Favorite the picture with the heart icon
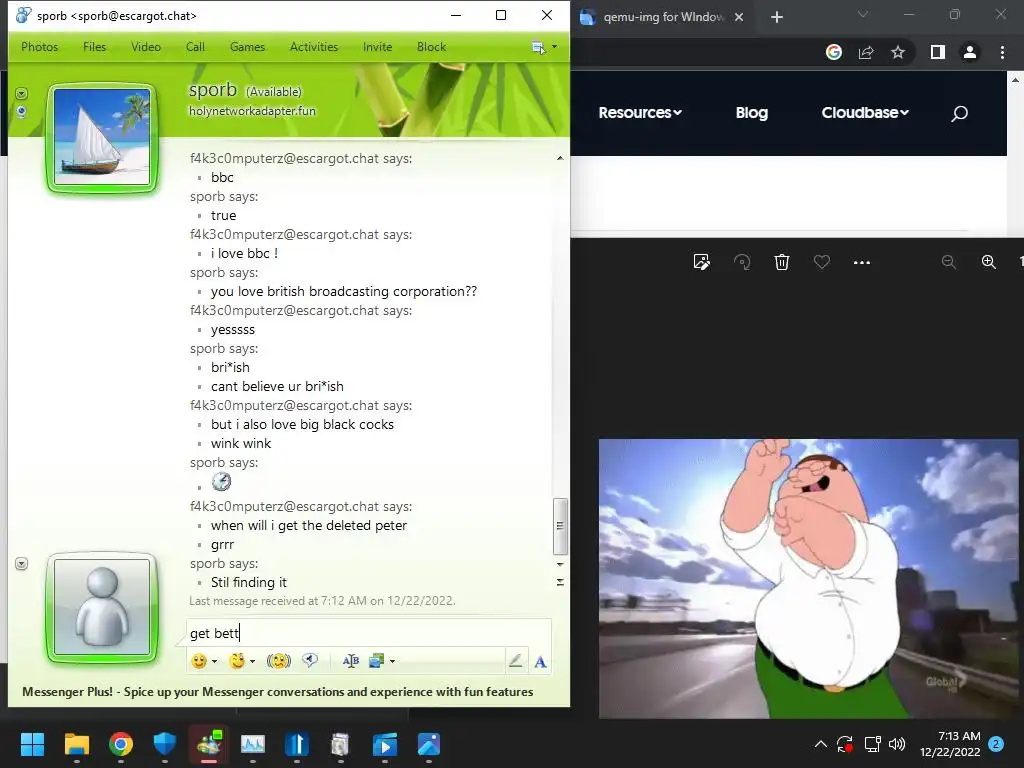 point(822,262)
